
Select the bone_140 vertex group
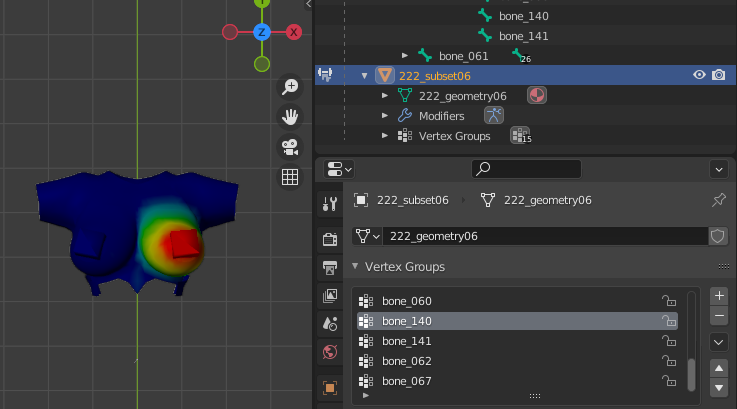[x=517, y=321]
